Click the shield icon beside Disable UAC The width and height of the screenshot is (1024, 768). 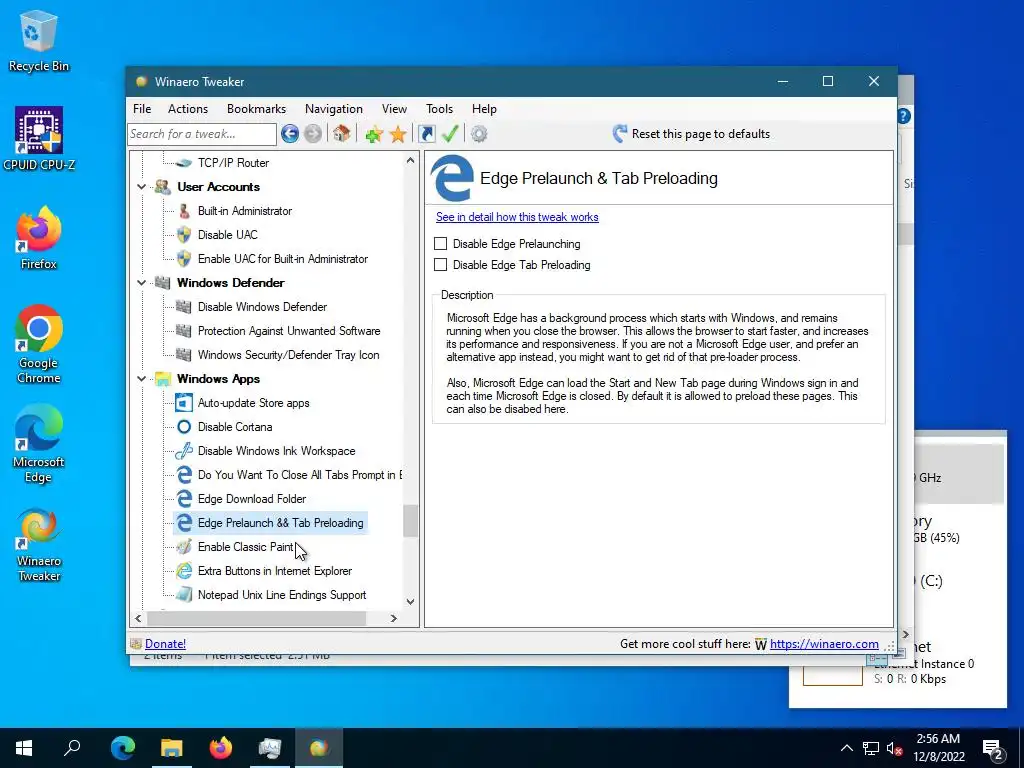click(184, 234)
